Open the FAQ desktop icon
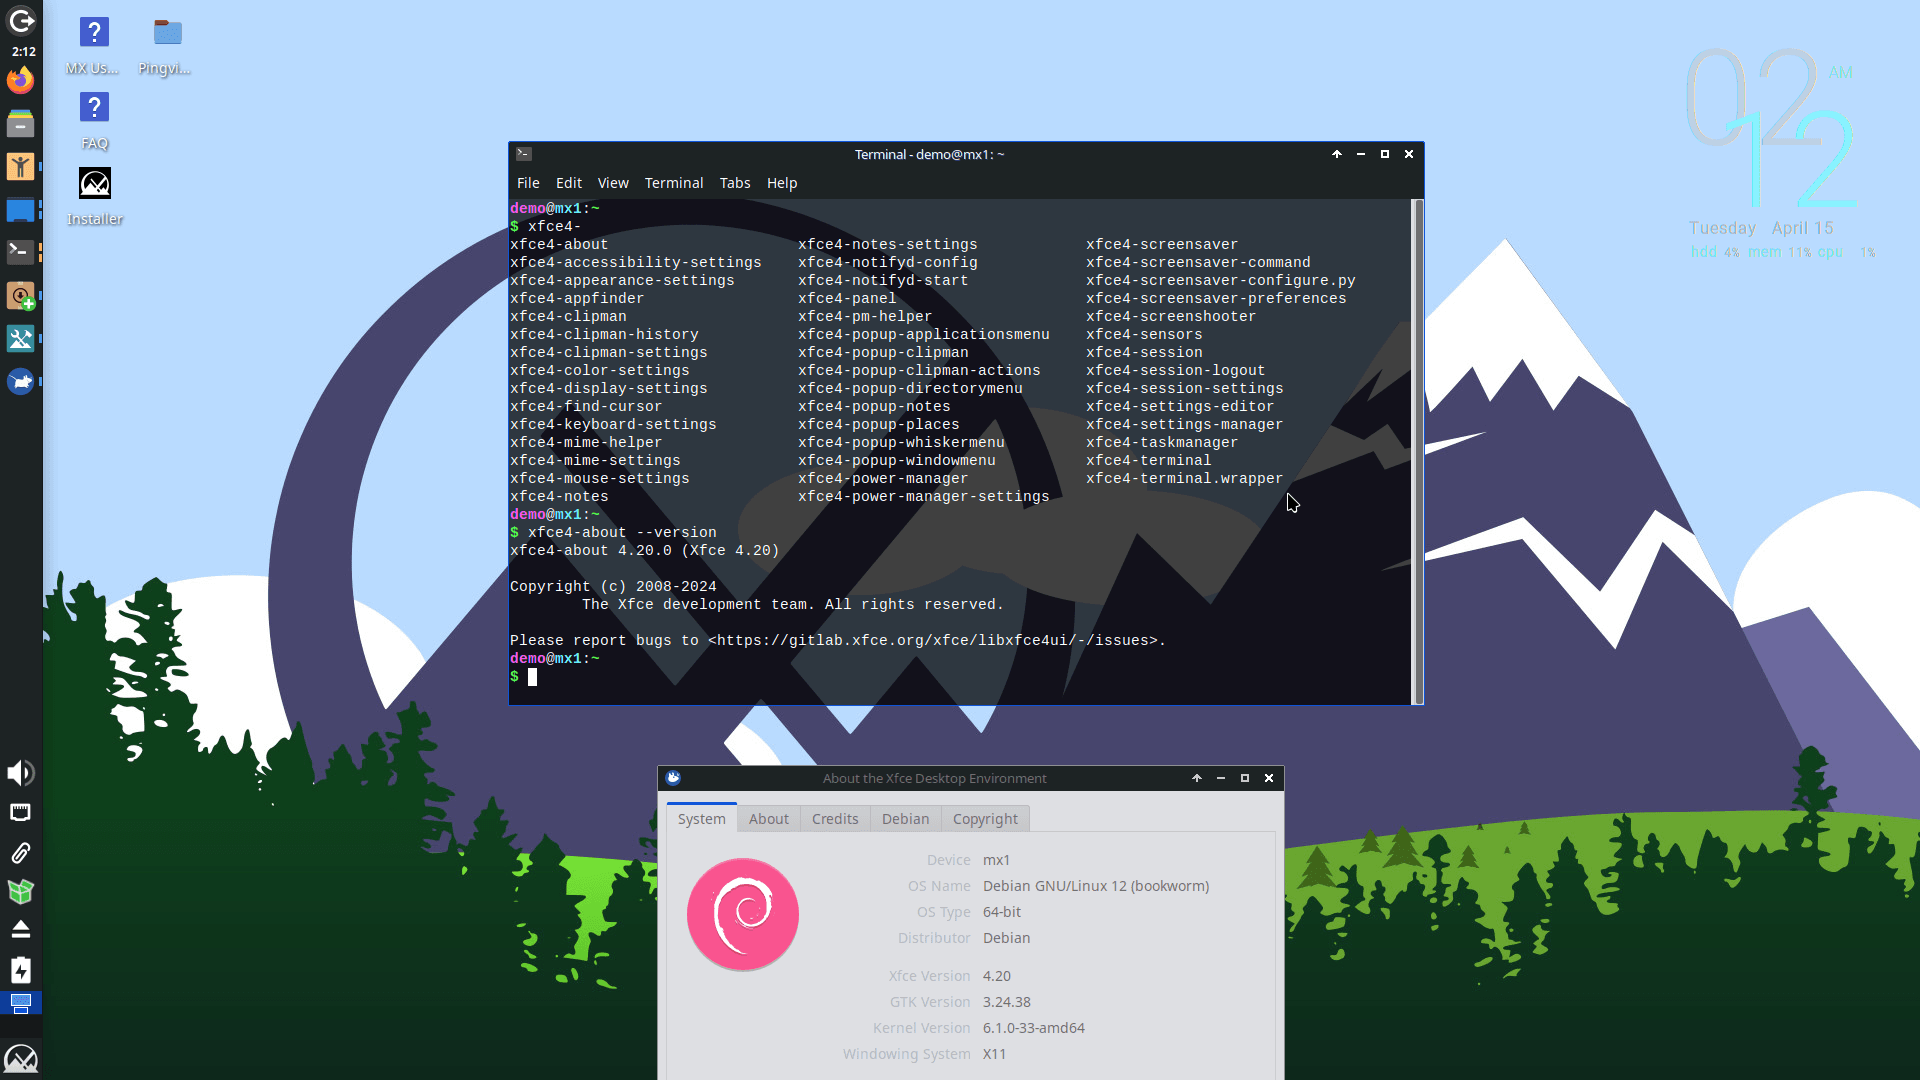Screen dimensions: 1920x1080 pyautogui.click(x=94, y=120)
